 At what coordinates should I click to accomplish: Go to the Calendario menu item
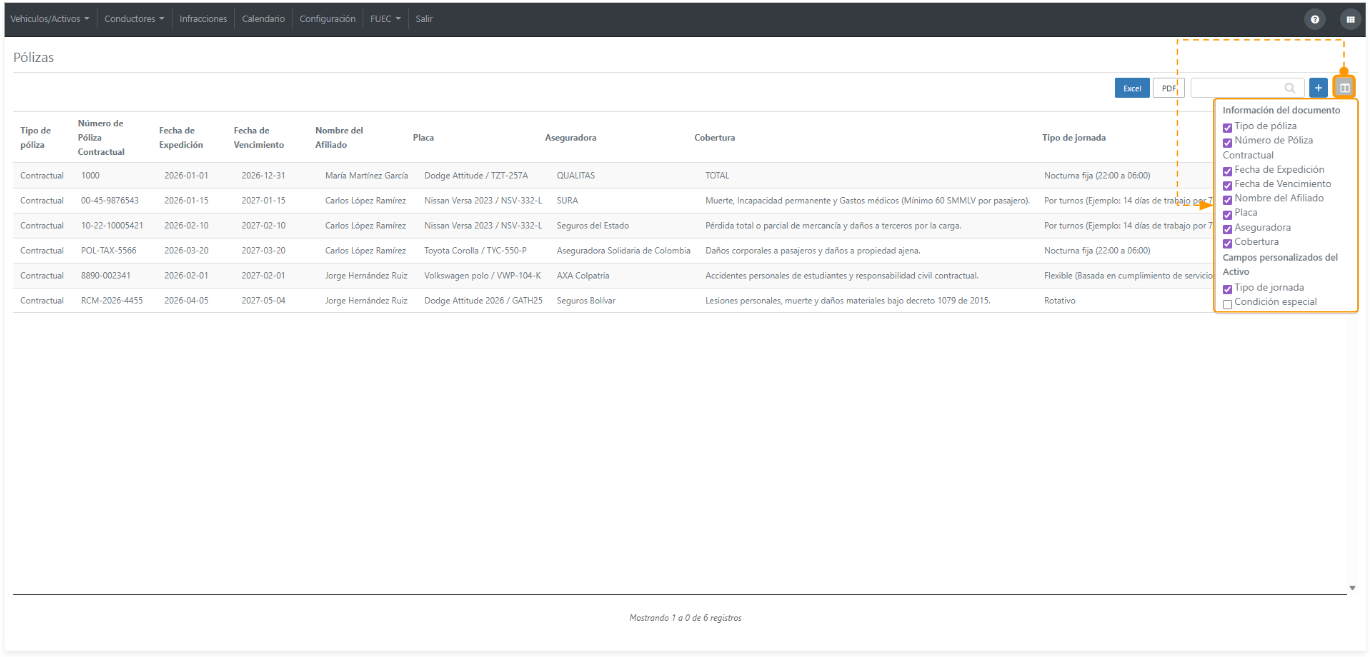[x=263, y=19]
